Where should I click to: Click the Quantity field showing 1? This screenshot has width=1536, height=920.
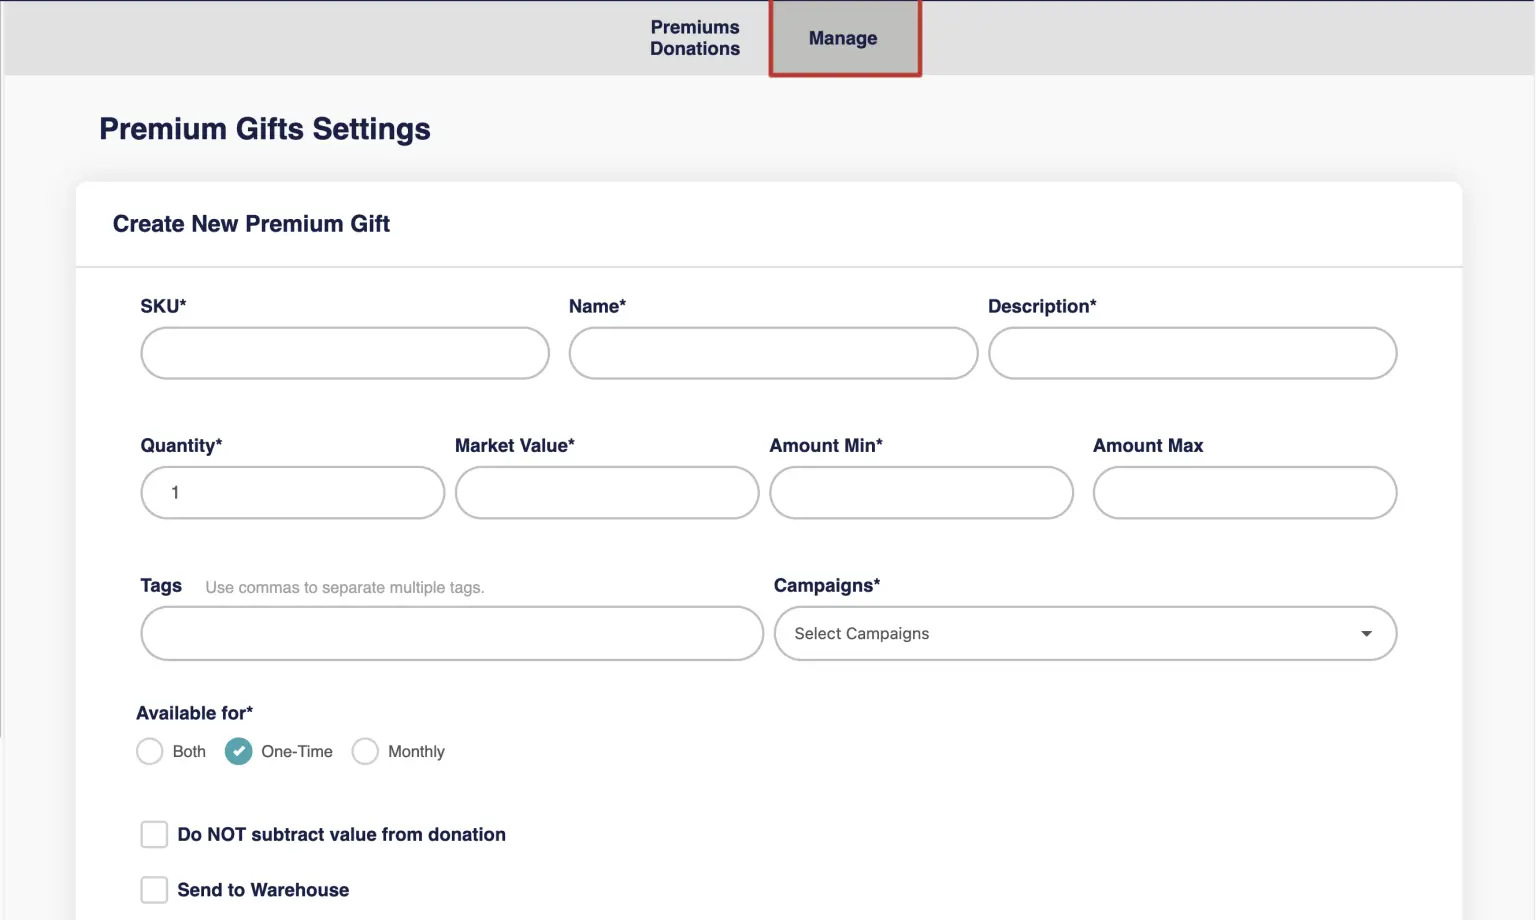click(292, 493)
